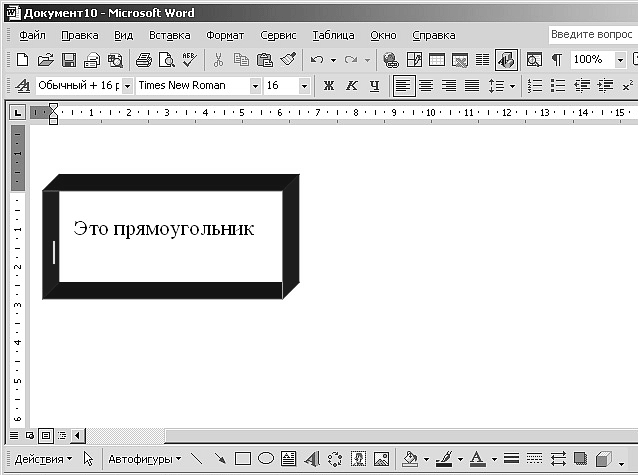The image size is (638, 475).
Task: Insert WordArt object
Action: point(312,459)
